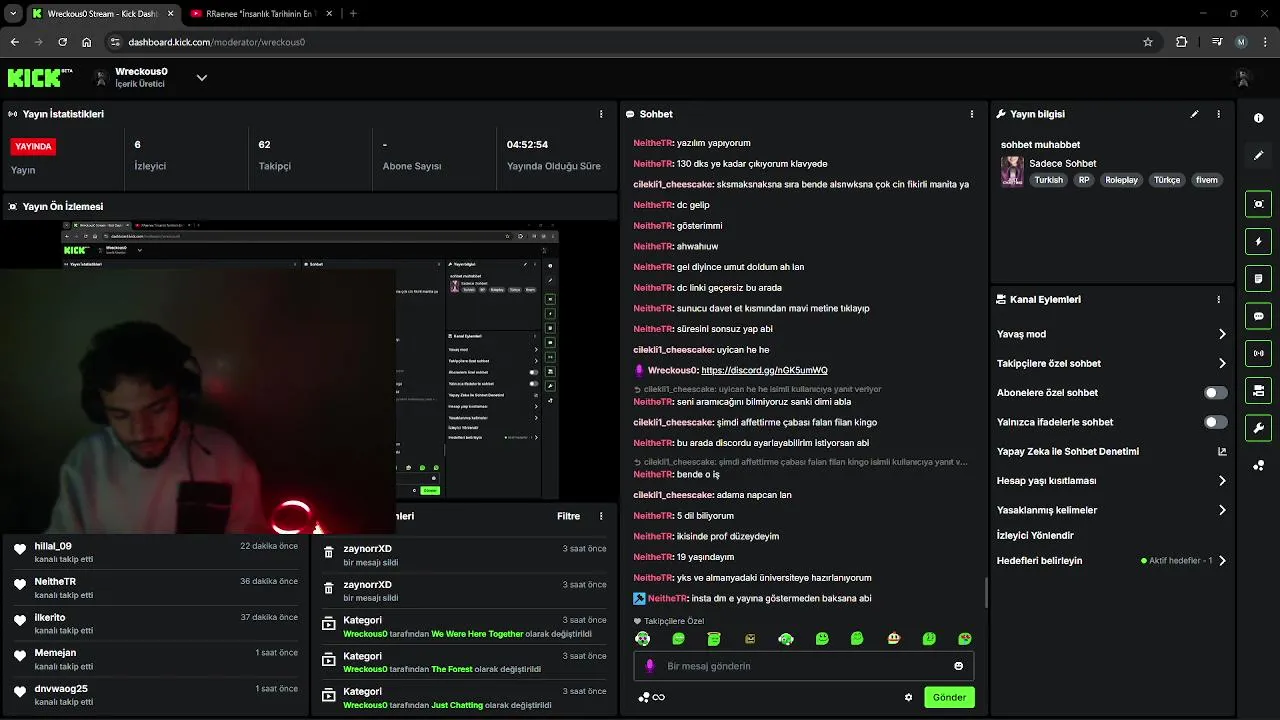Select the Wreckous0 Stream Kick Dashboard tab

pyautogui.click(x=103, y=13)
